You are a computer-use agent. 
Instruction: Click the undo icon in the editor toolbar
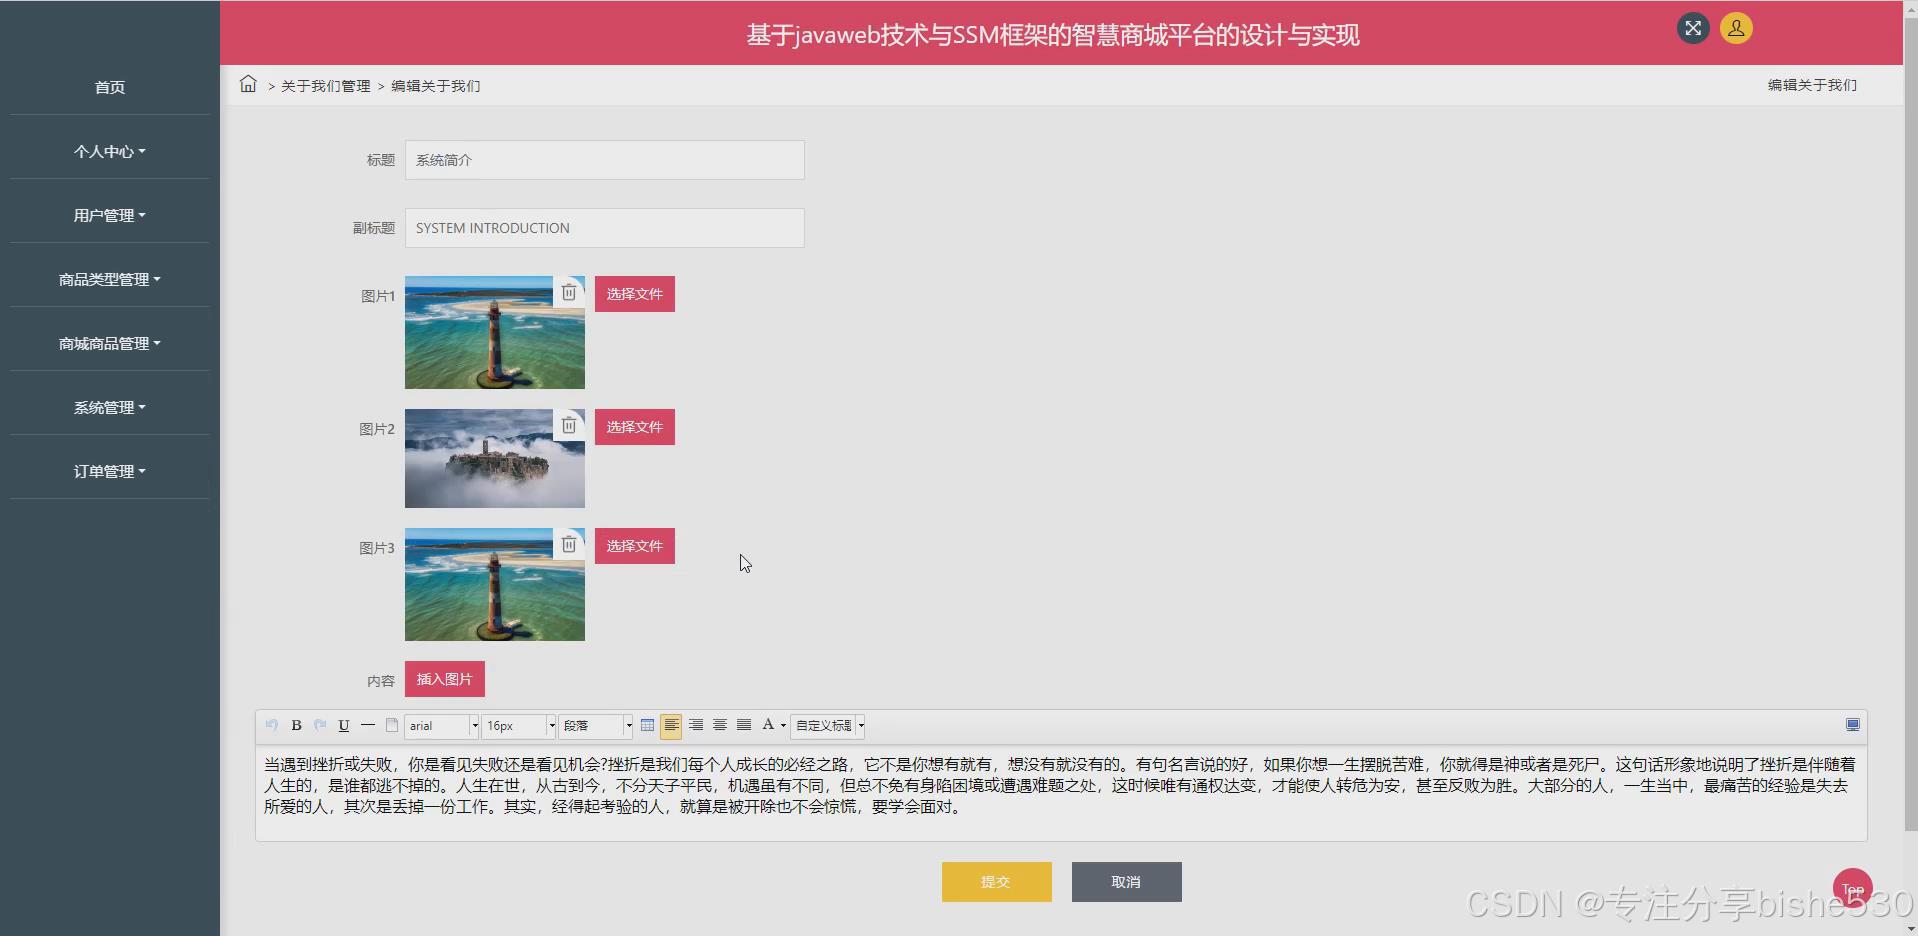pos(271,725)
